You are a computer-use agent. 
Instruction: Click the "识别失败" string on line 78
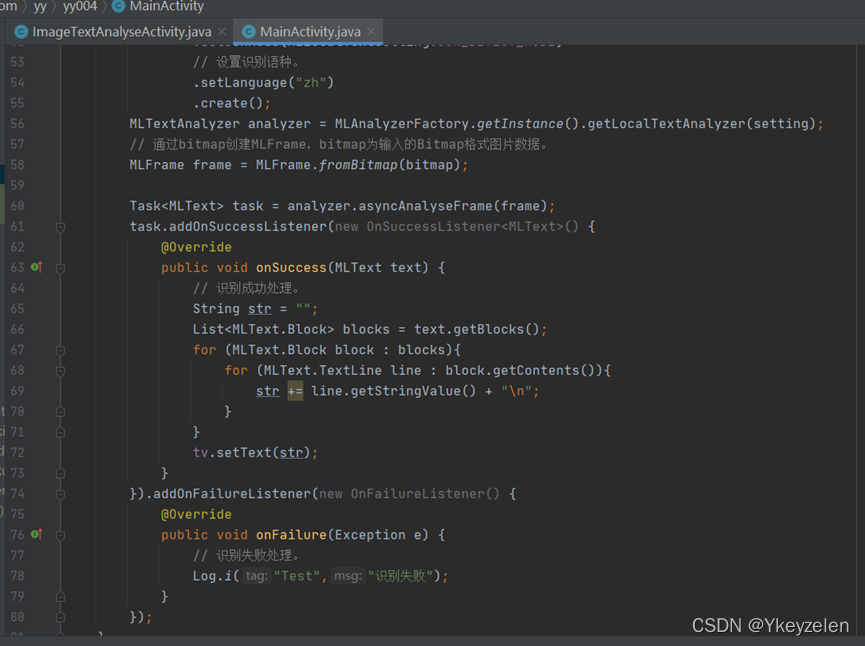[x=400, y=576]
